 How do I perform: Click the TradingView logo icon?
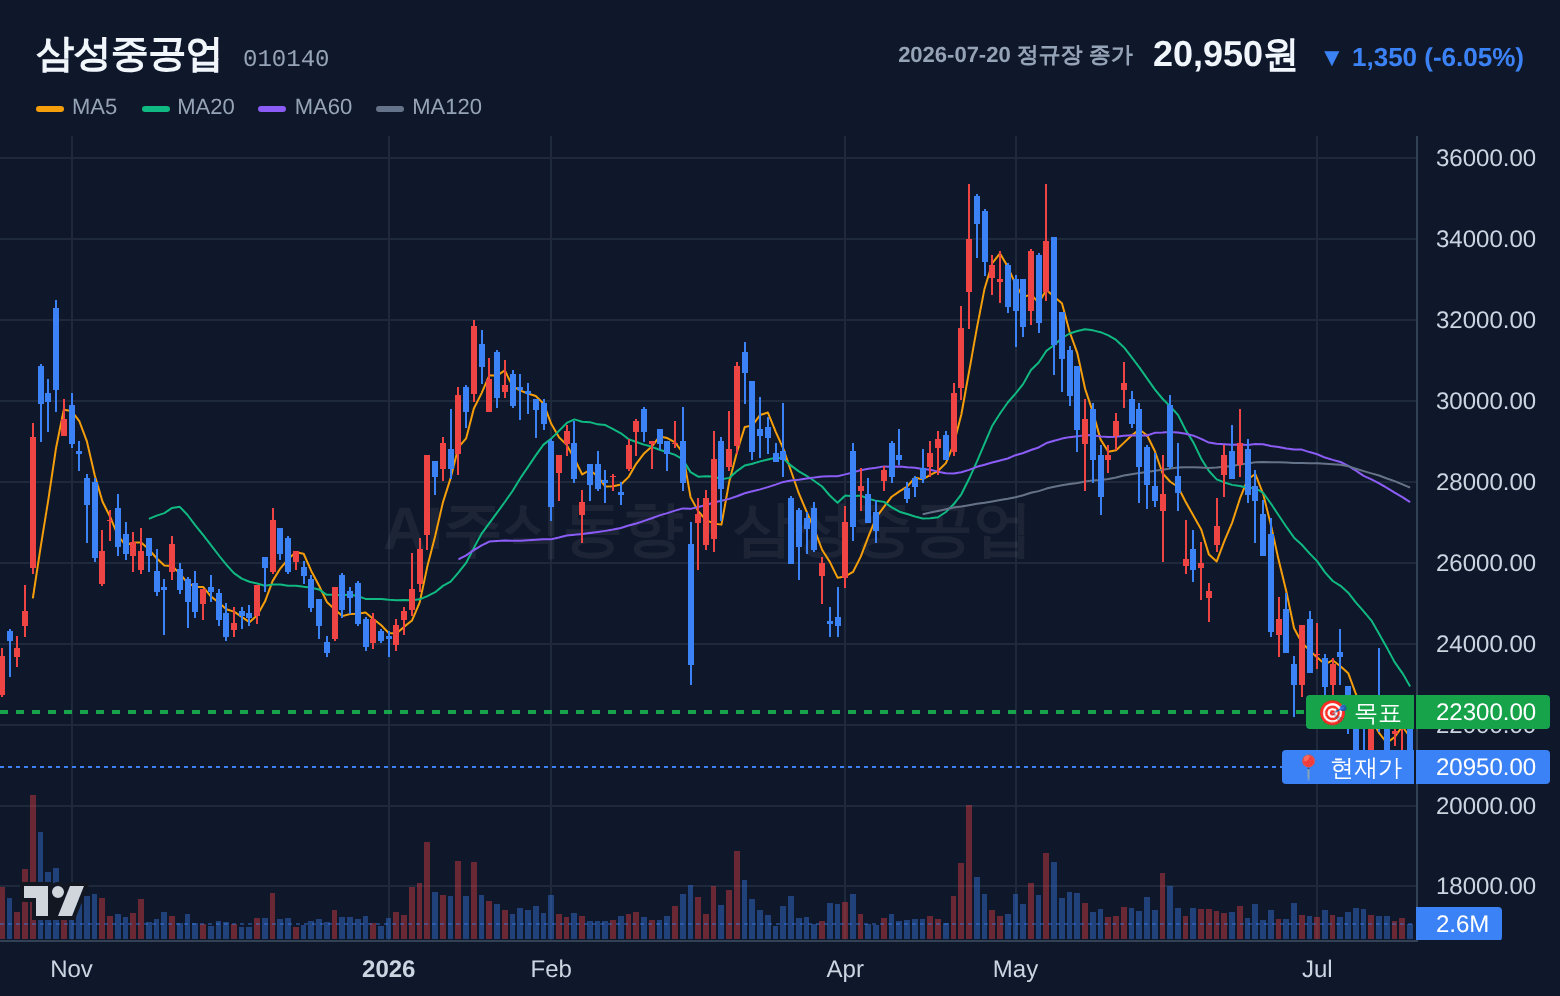click(x=53, y=900)
